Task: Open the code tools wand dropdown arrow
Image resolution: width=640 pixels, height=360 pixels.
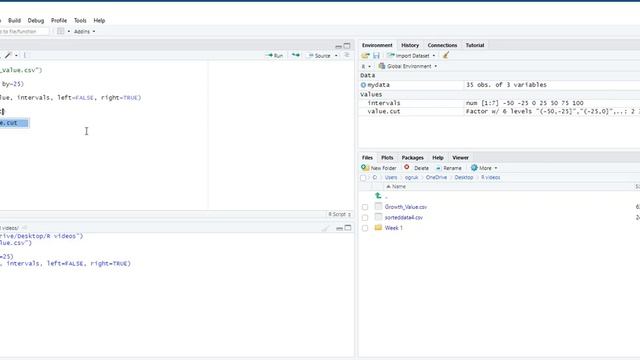Action: pyautogui.click(x=16, y=55)
